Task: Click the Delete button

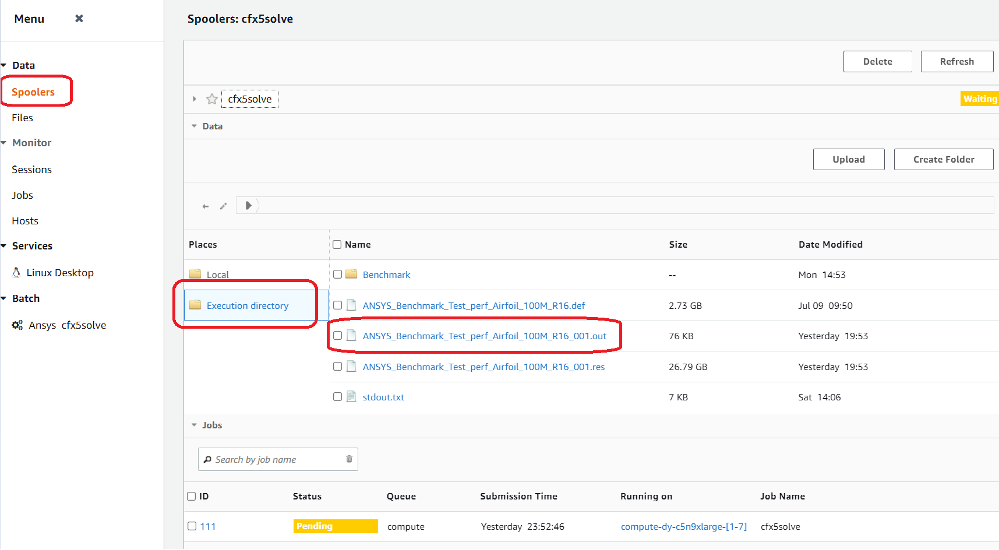Action: click(x=877, y=62)
